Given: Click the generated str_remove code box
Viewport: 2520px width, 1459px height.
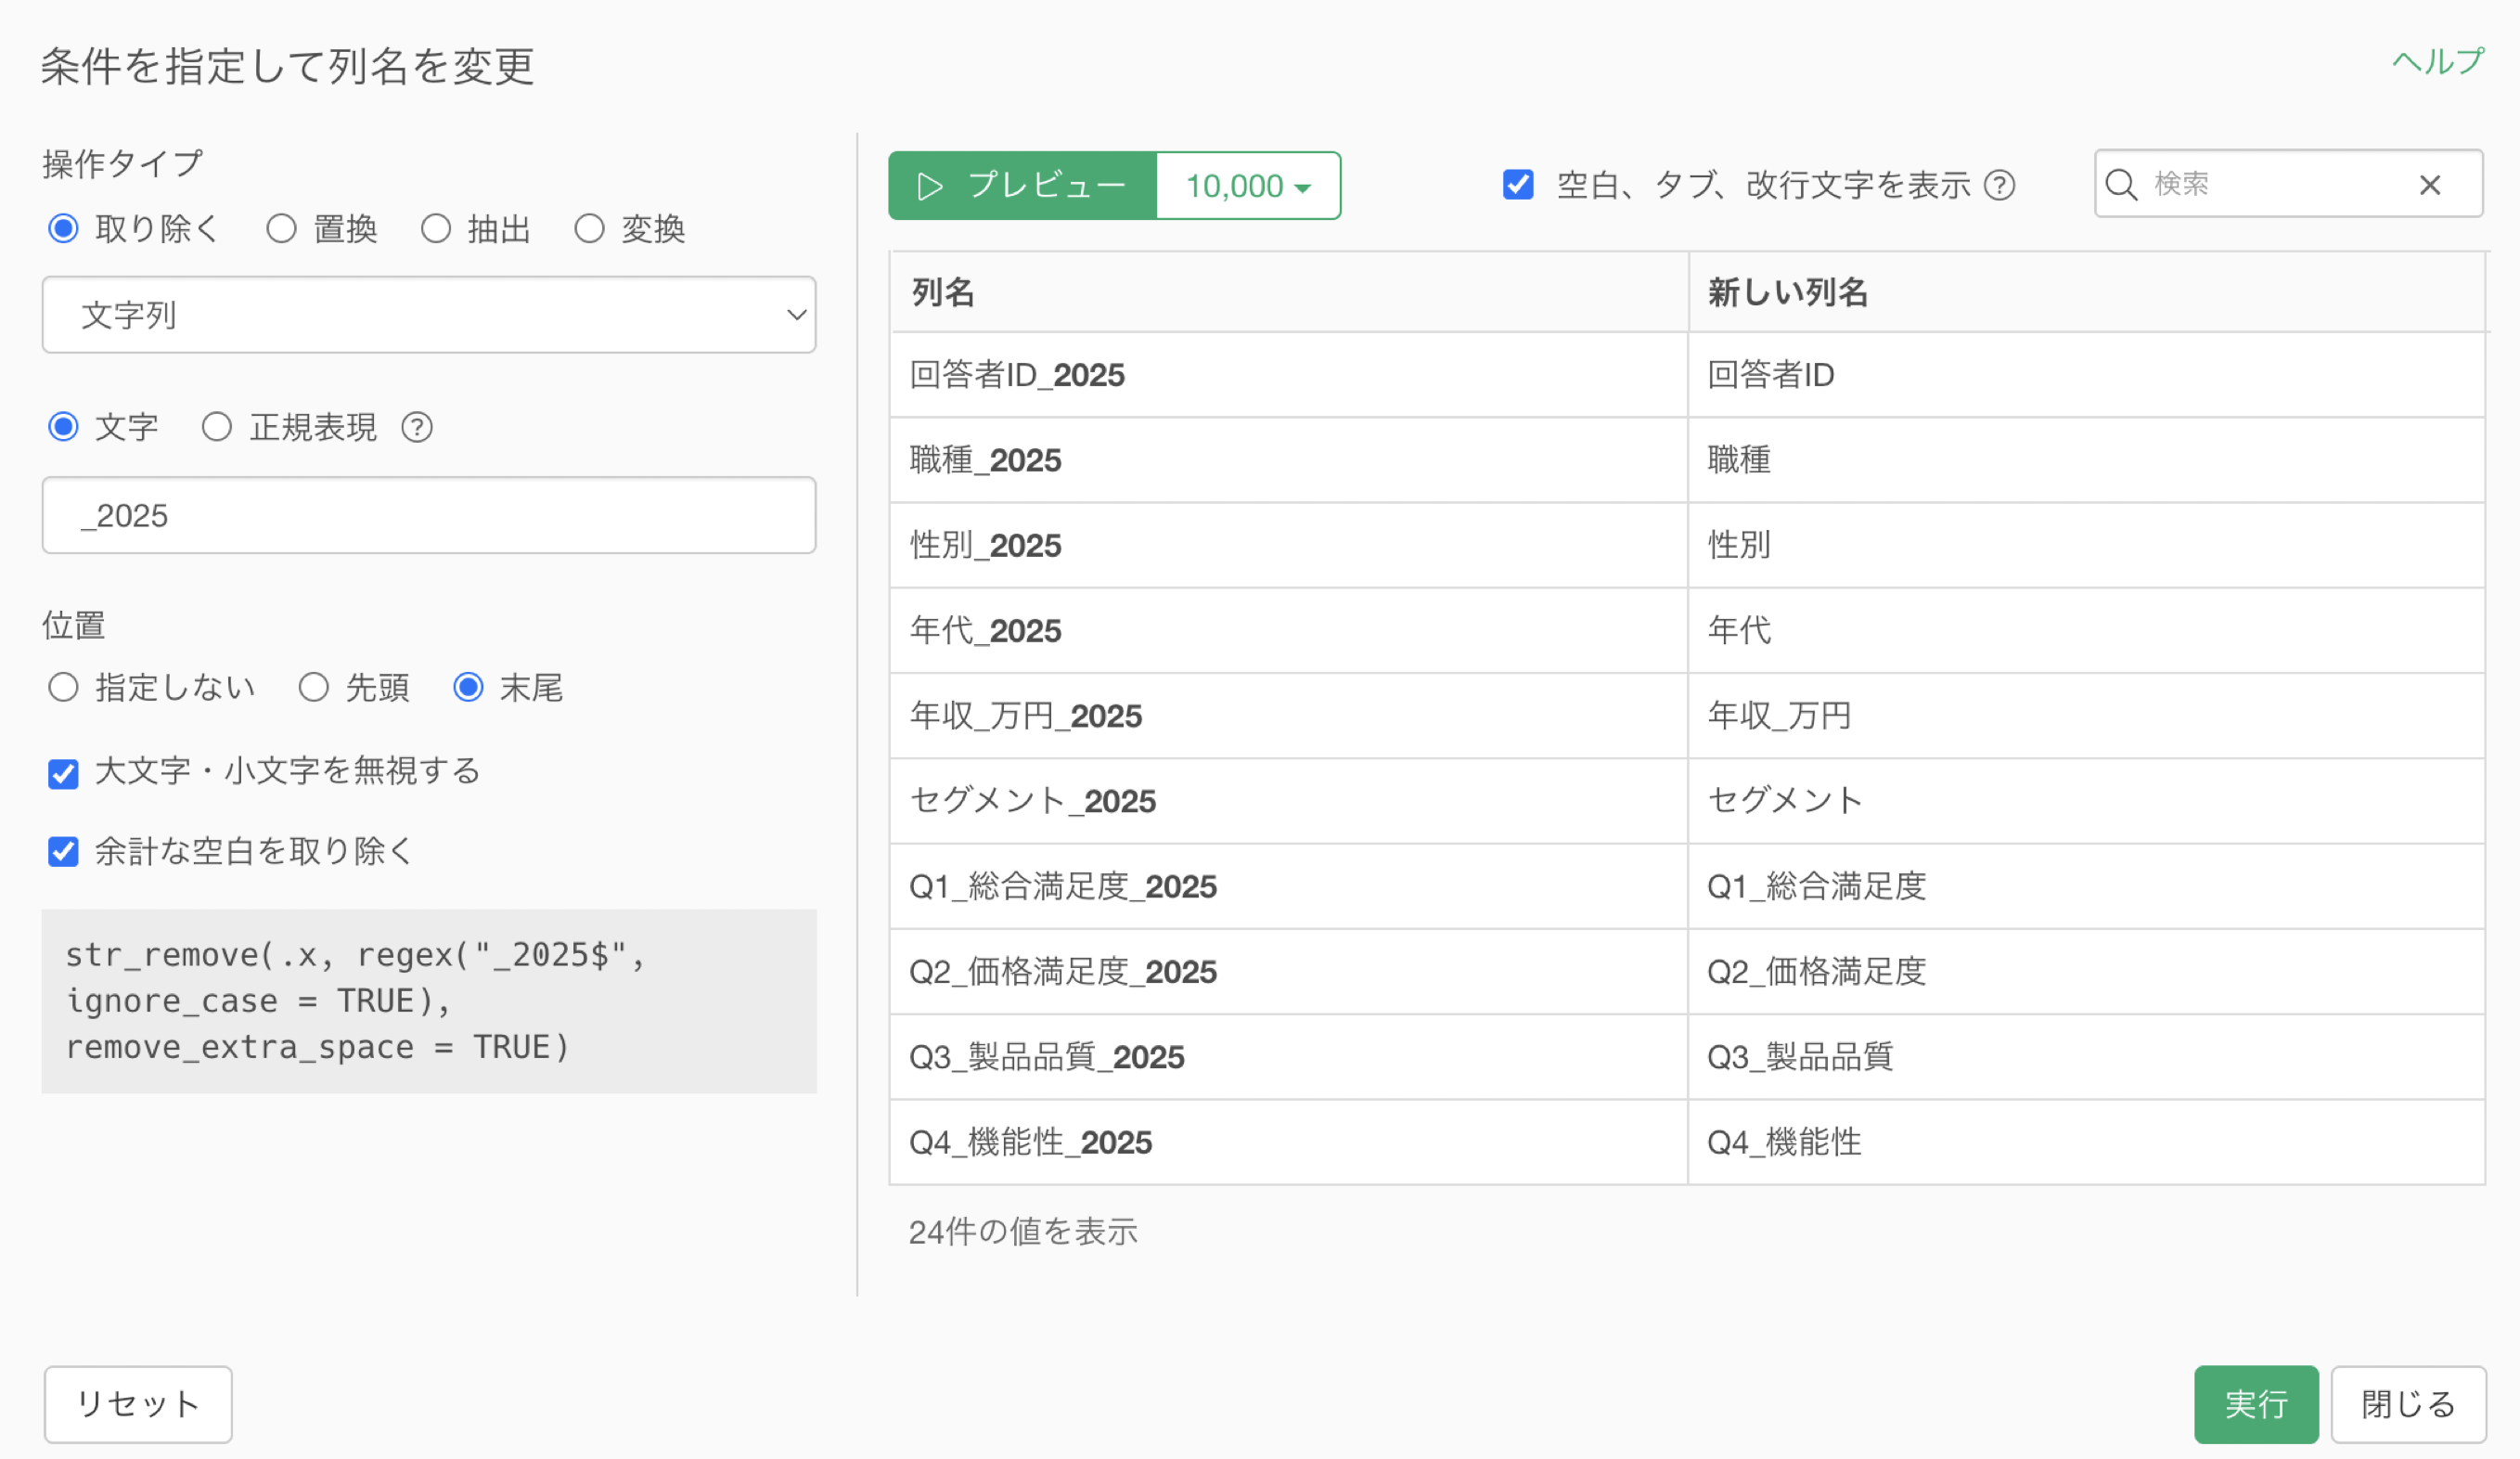Looking at the screenshot, I should click(429, 1001).
